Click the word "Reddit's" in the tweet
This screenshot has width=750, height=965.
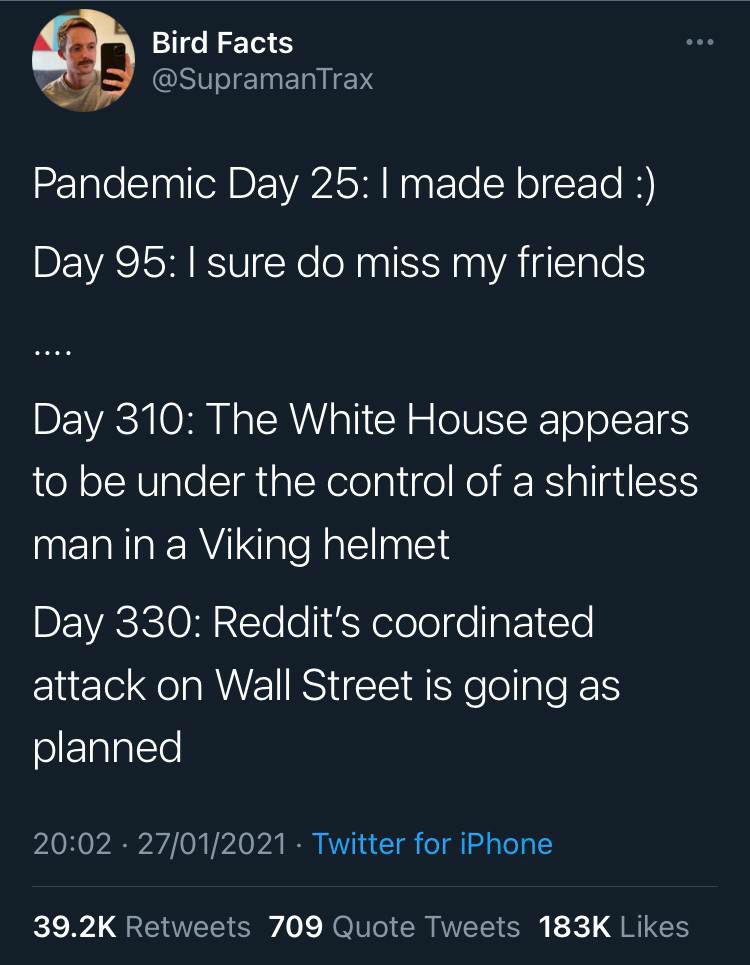[x=288, y=622]
